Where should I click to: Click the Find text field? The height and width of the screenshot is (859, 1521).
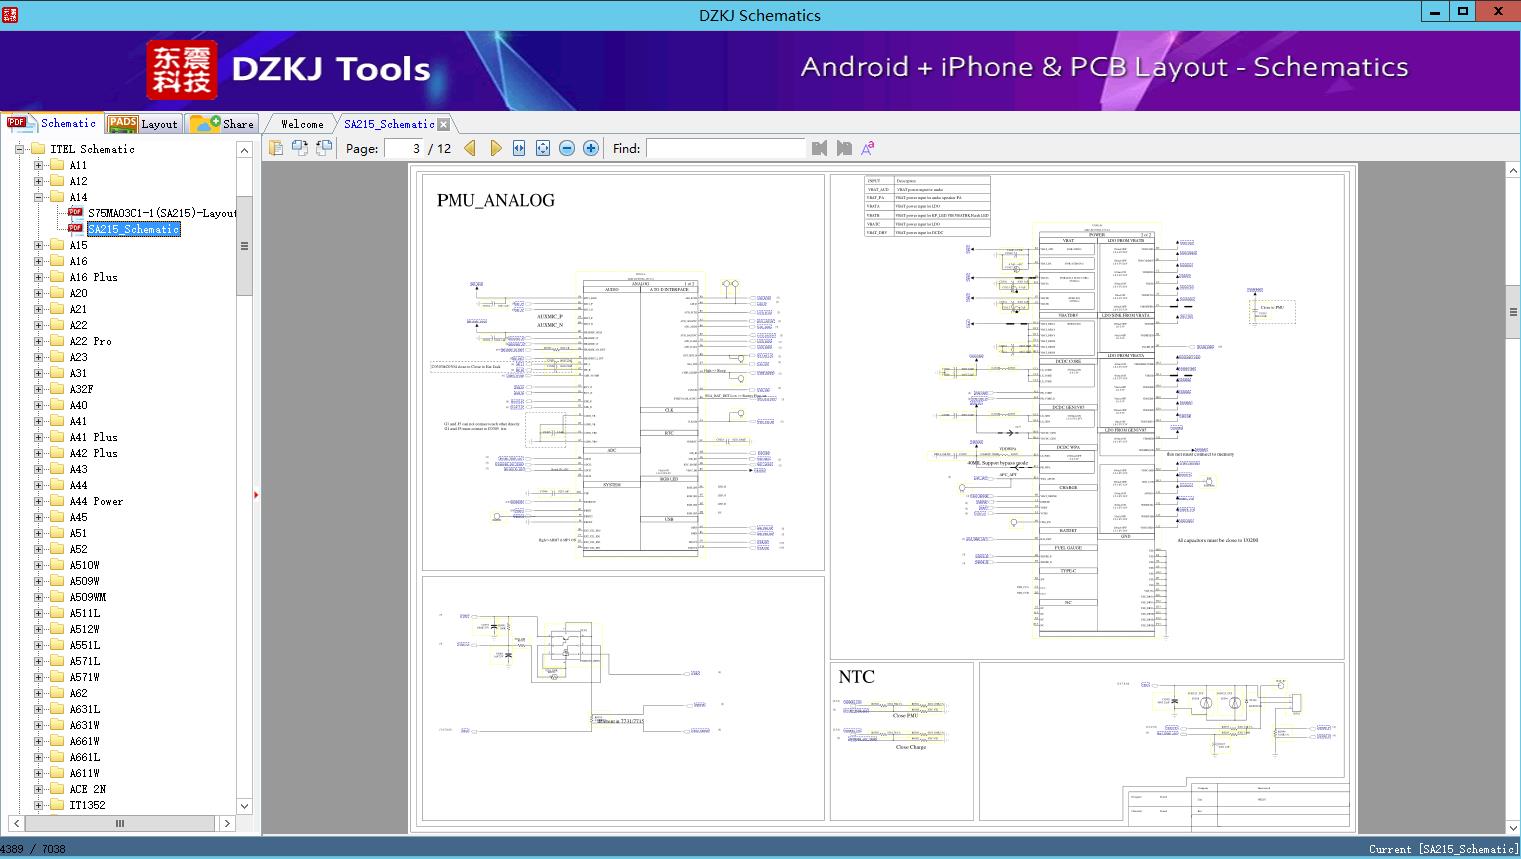pos(725,148)
